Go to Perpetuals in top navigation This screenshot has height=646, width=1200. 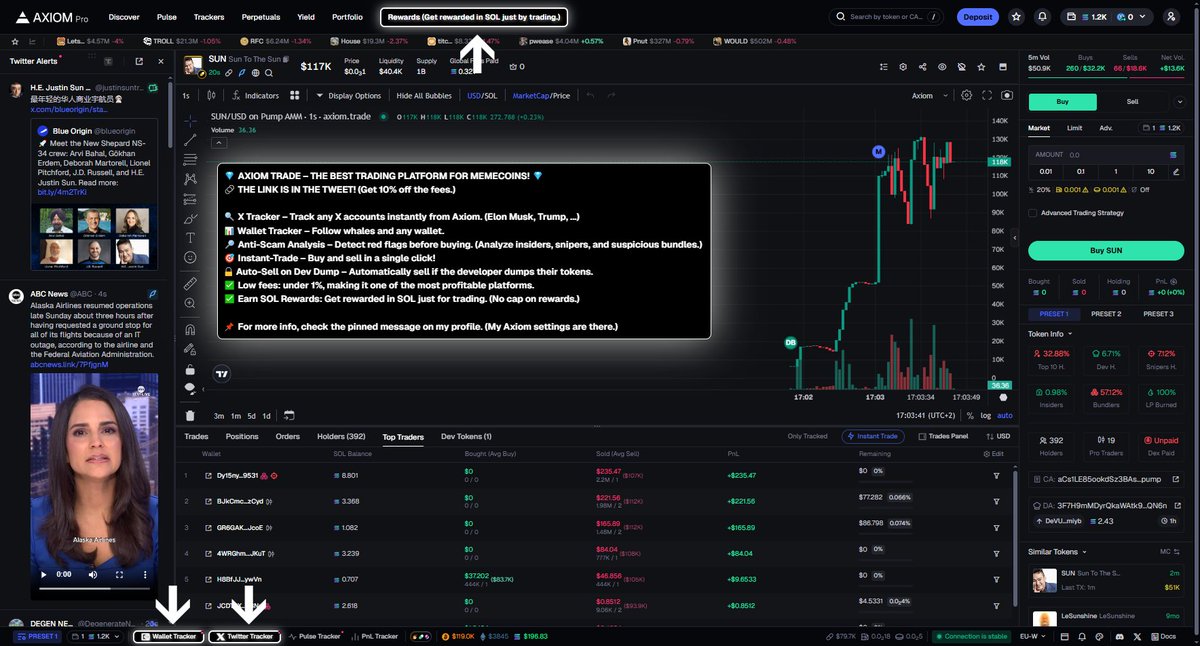[260, 17]
